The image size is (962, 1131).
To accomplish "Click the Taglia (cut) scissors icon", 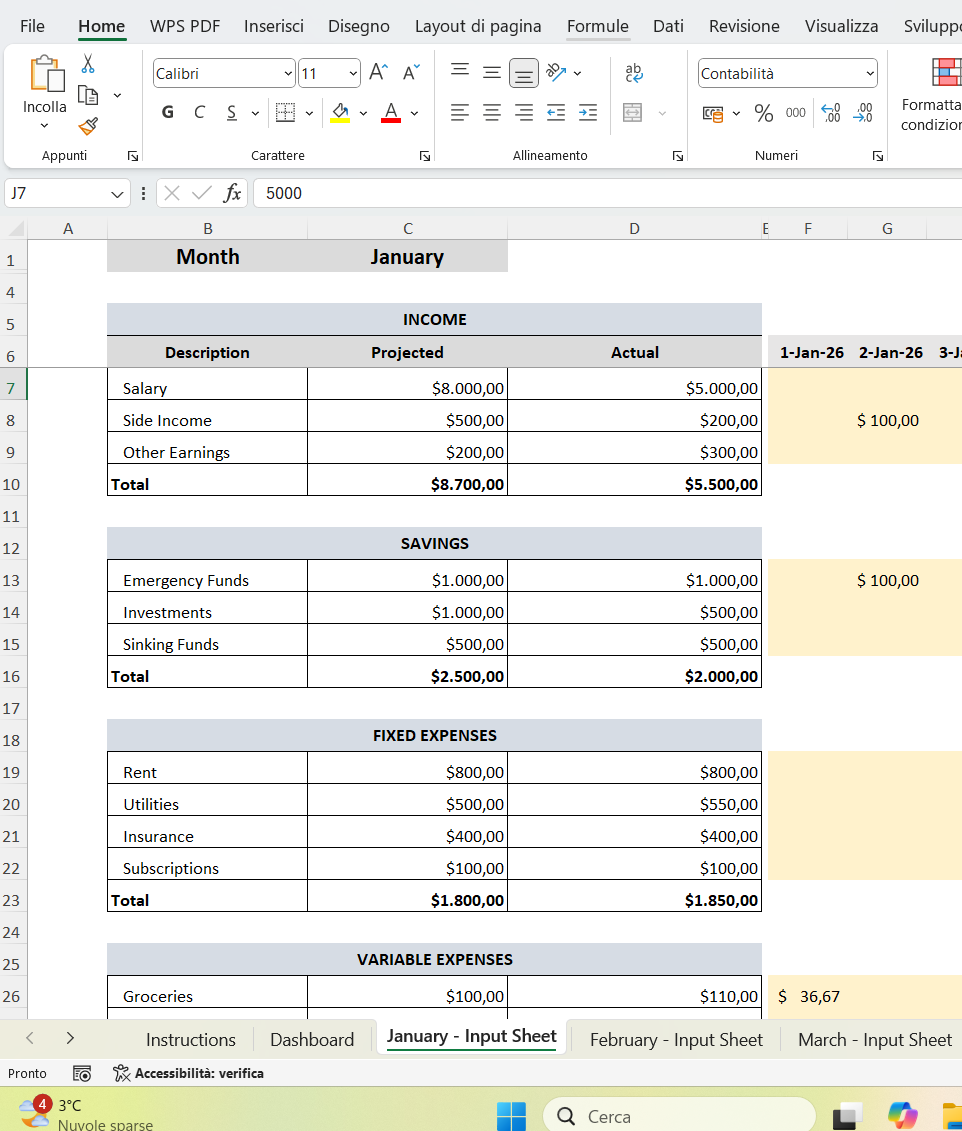I will click(x=87, y=62).
